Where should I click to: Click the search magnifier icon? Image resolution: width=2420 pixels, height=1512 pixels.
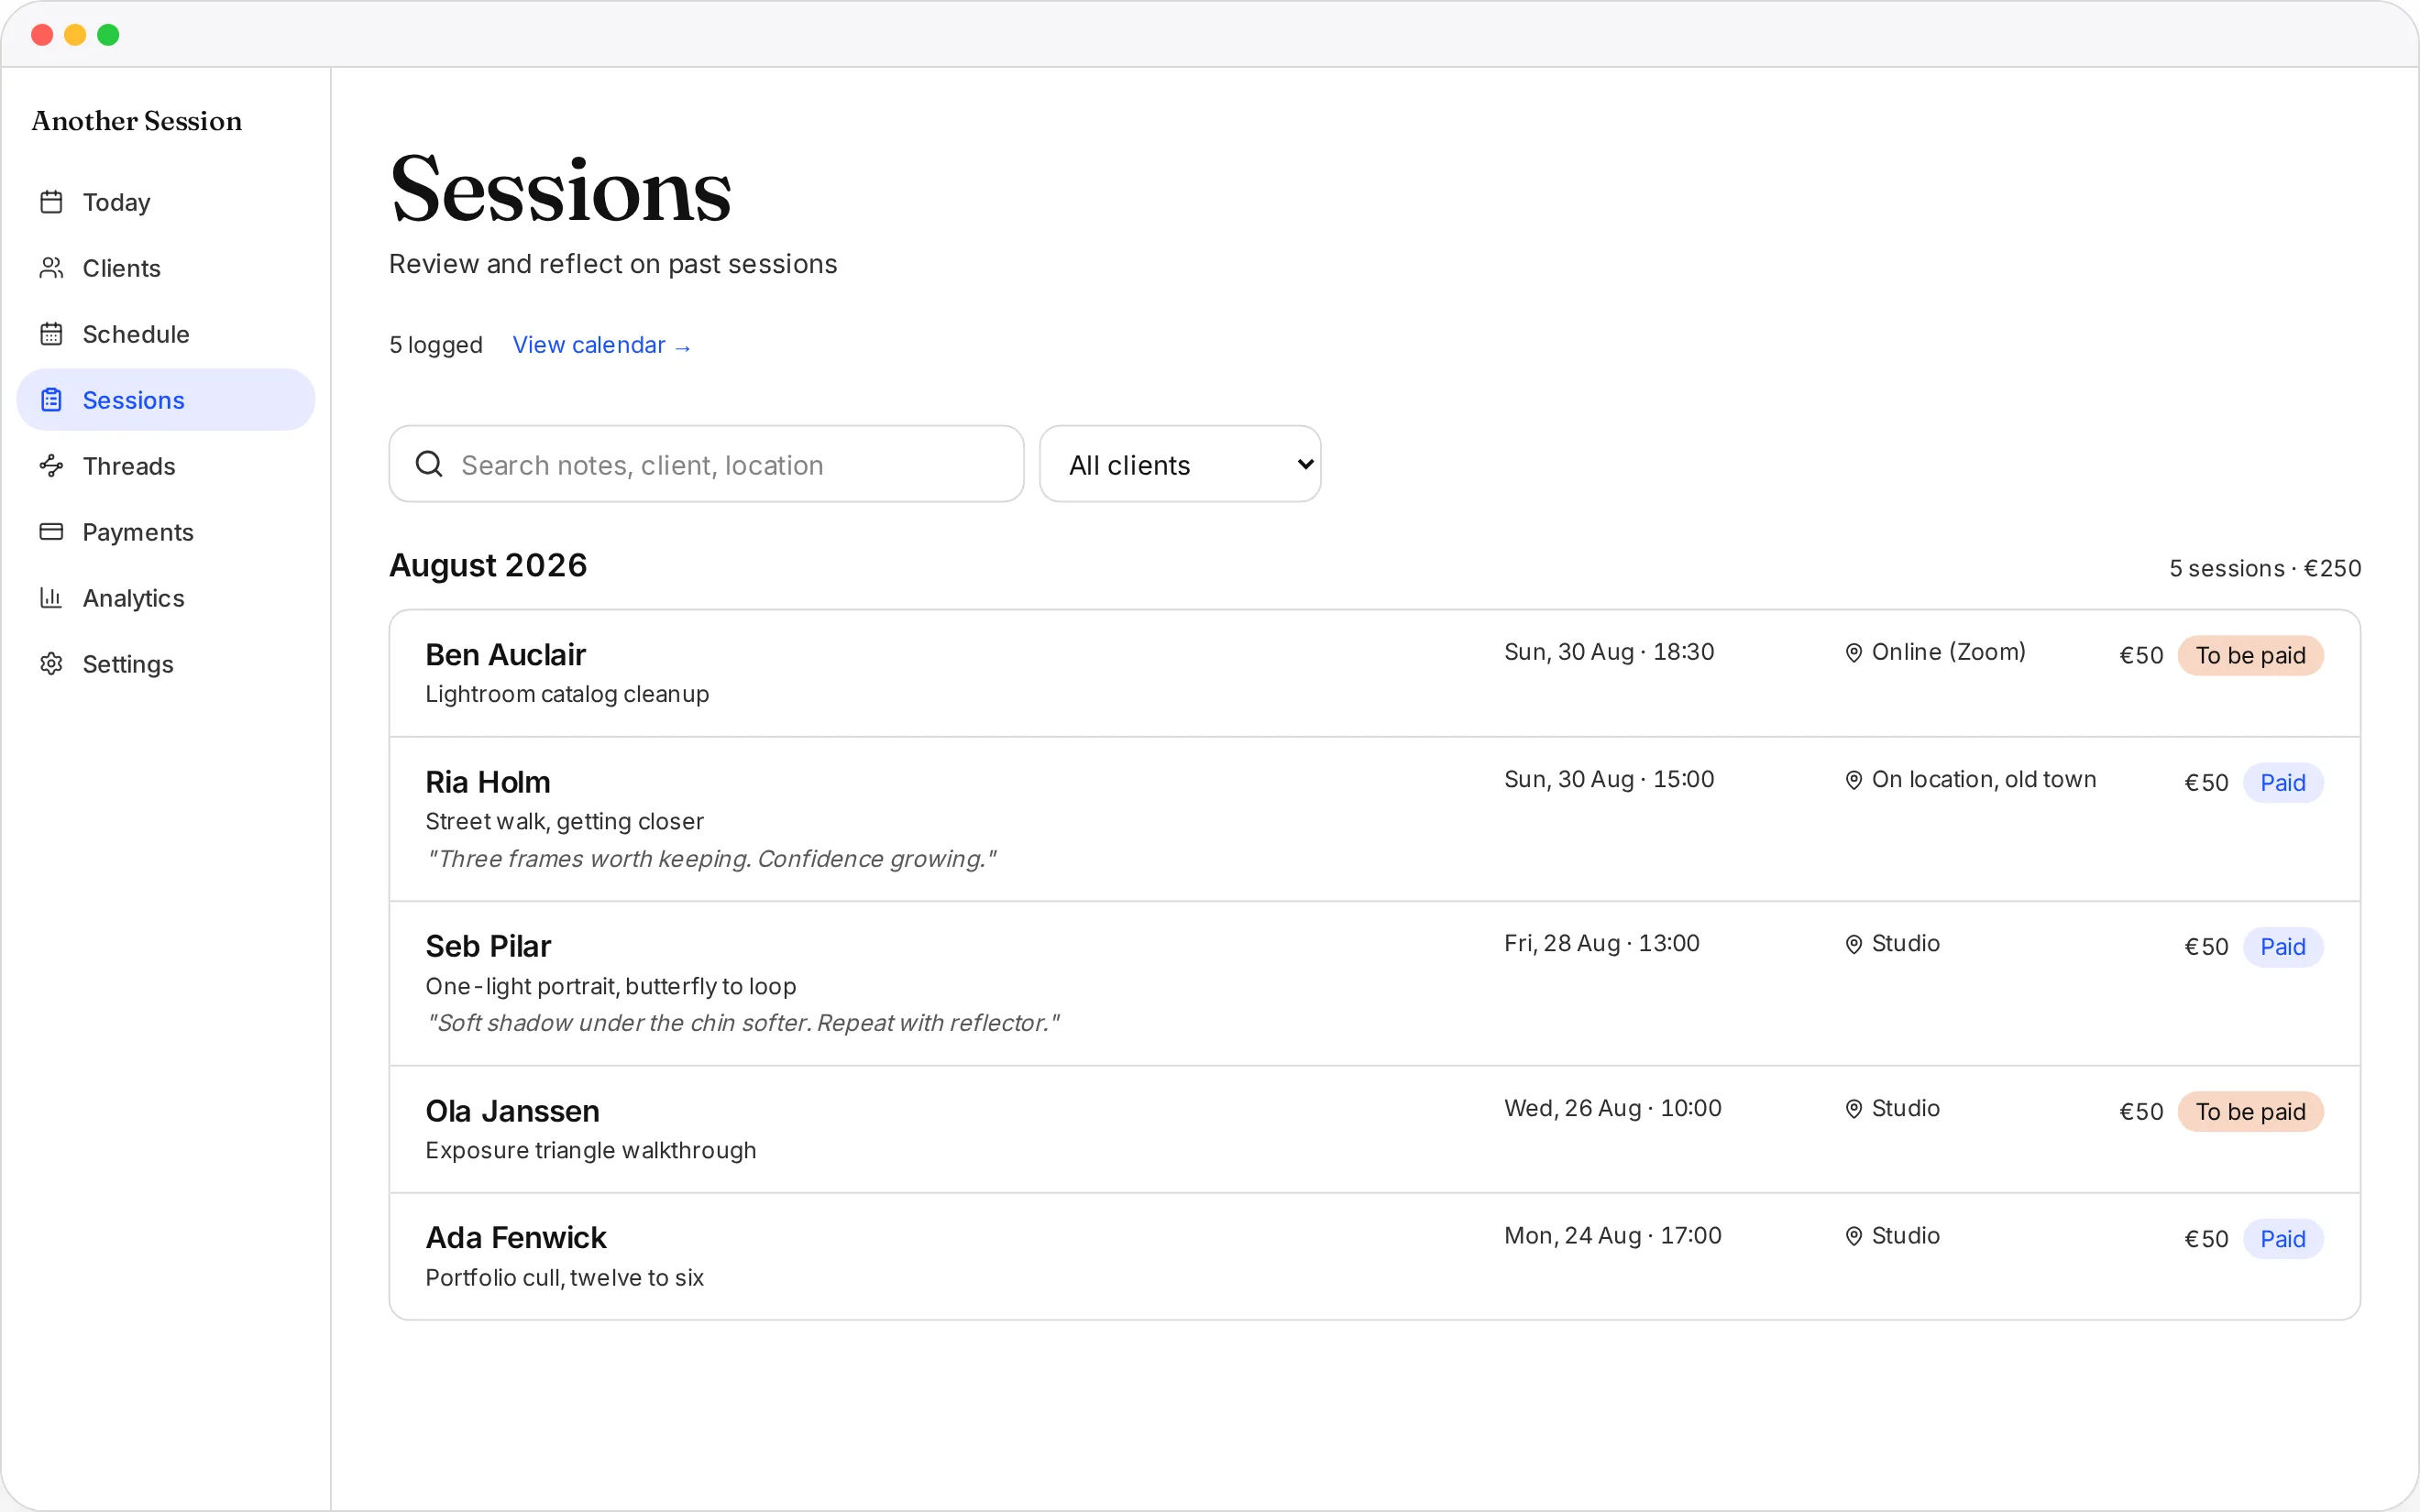pos(429,464)
